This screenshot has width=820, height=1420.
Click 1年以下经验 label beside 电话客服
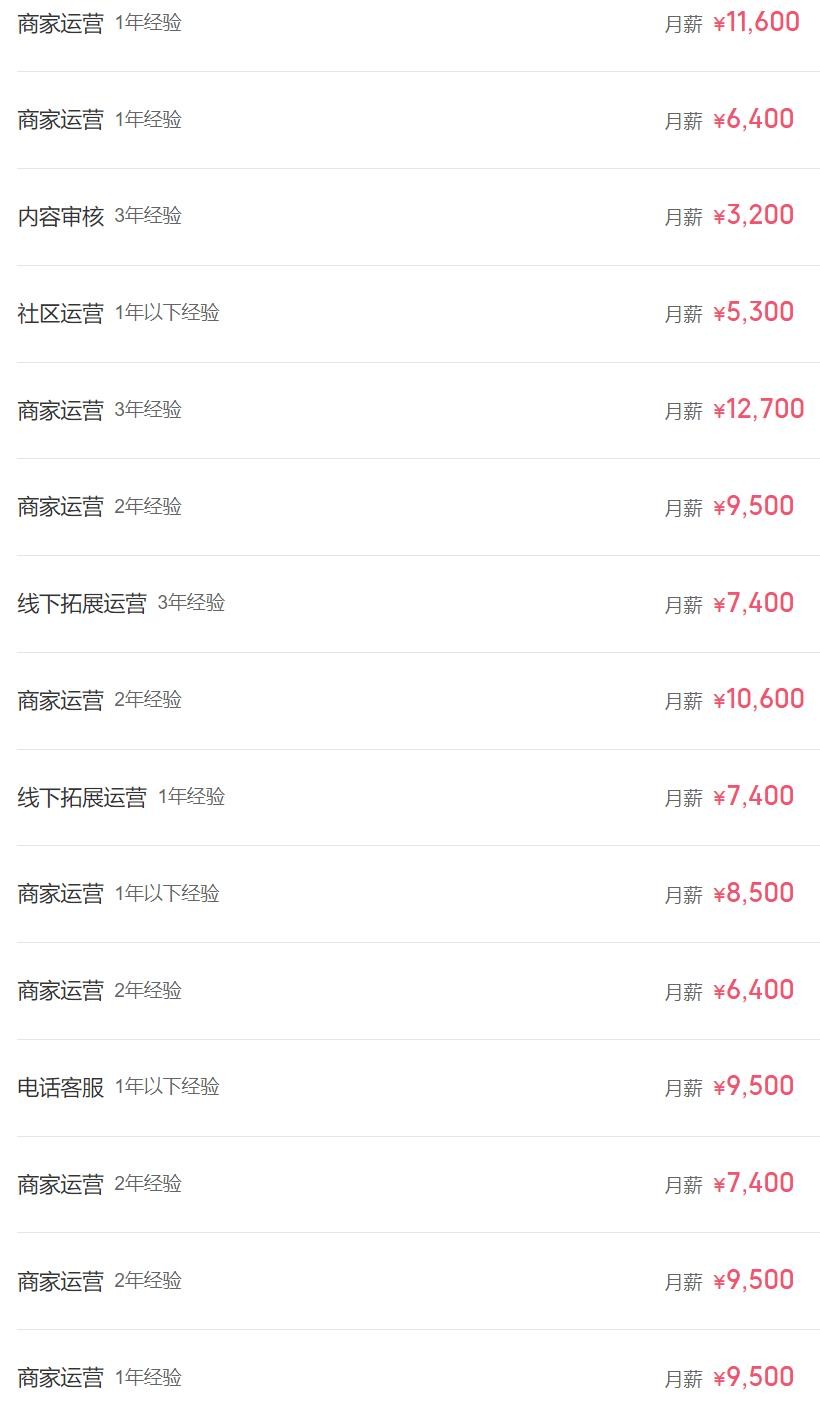pyautogui.click(x=167, y=1087)
